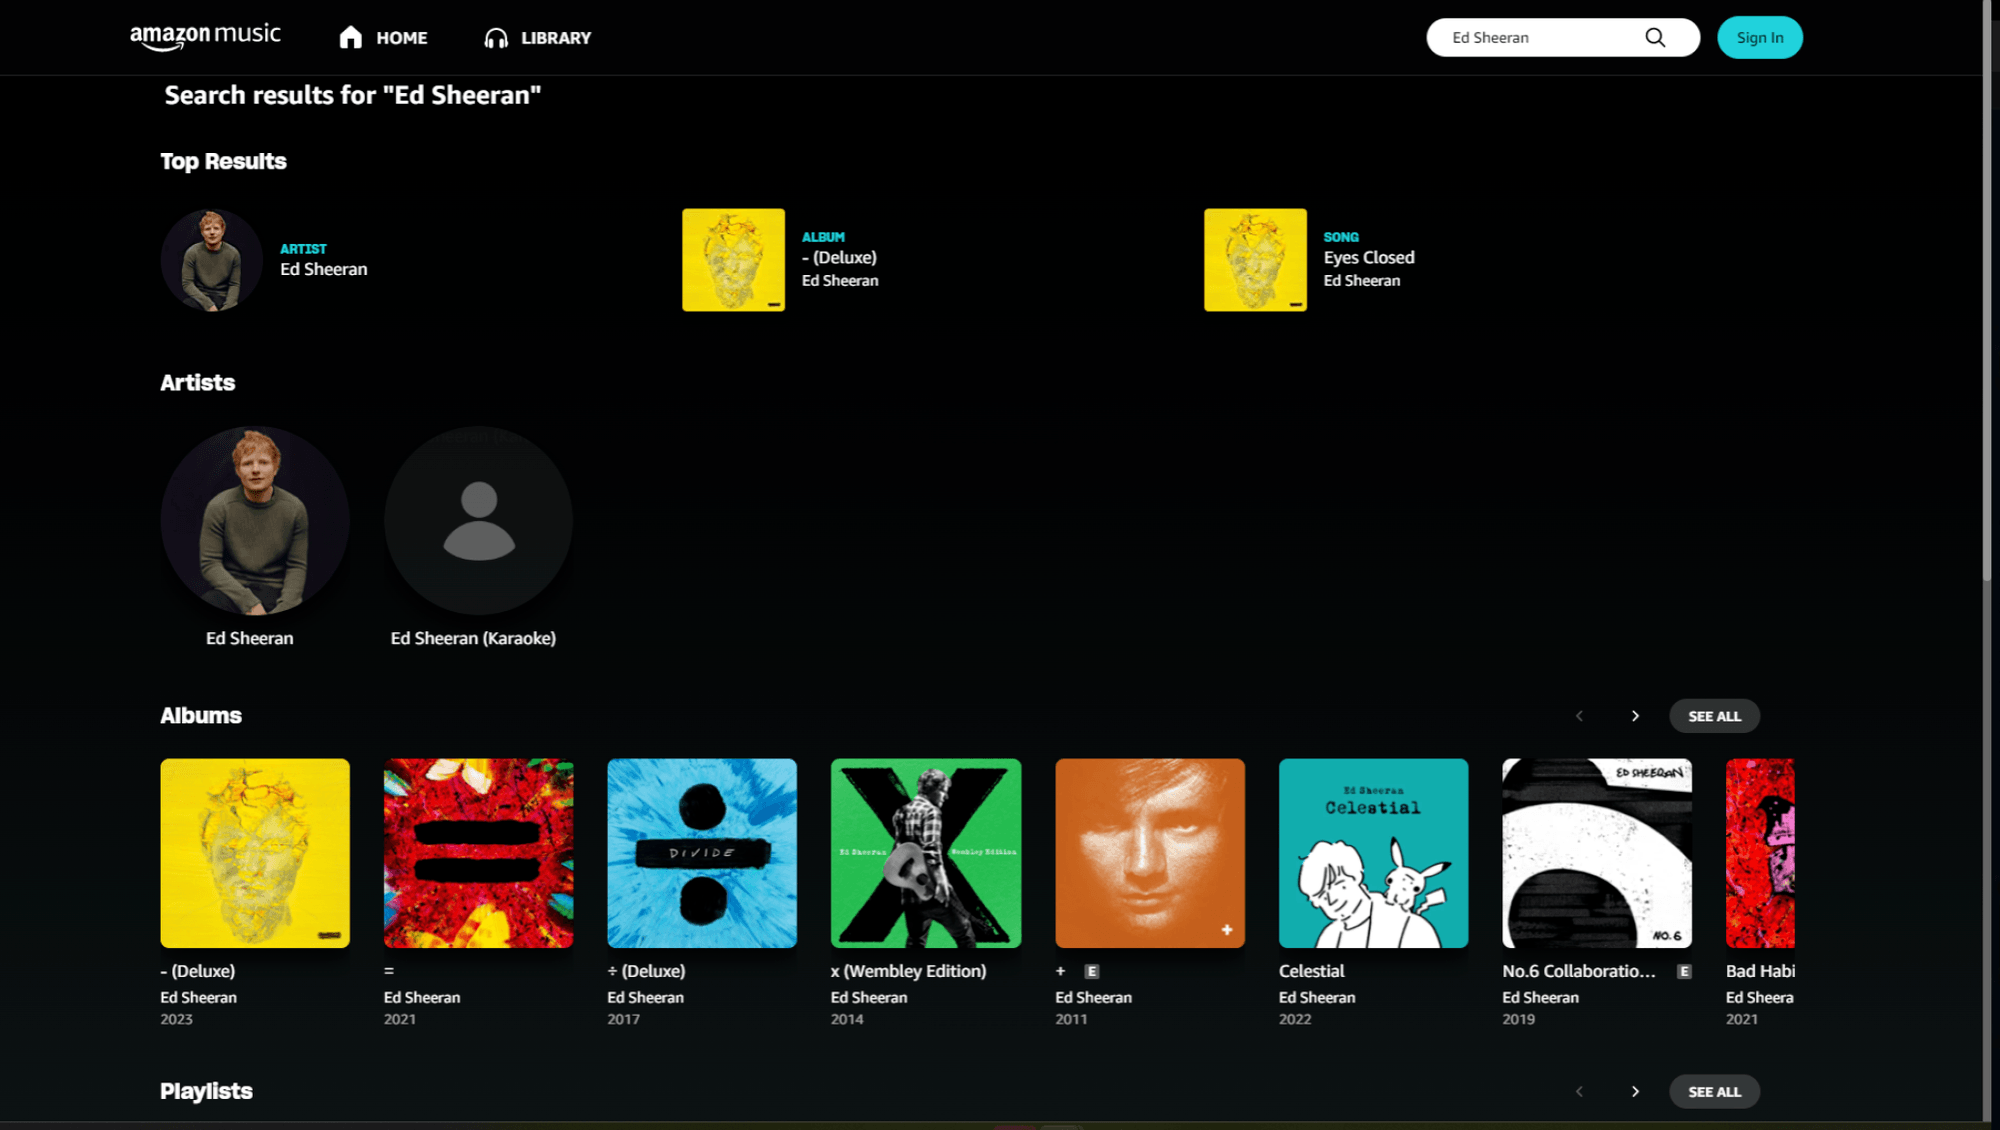Open Ed Sheeran photo in Artists section
This screenshot has height=1130, width=2000.
tap(255, 521)
